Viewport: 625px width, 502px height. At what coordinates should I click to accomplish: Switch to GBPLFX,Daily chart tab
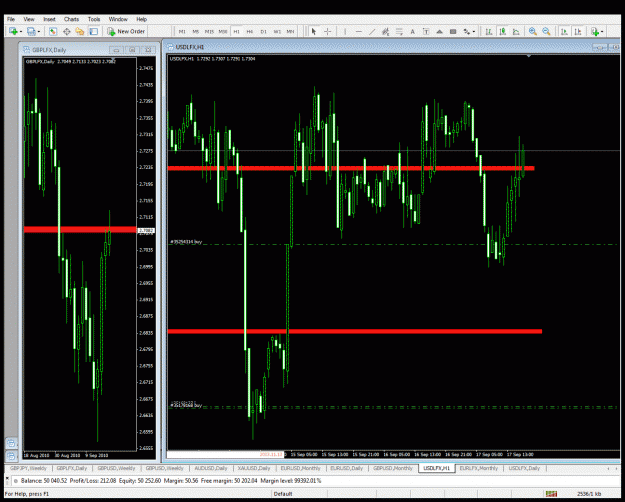pos(72,468)
